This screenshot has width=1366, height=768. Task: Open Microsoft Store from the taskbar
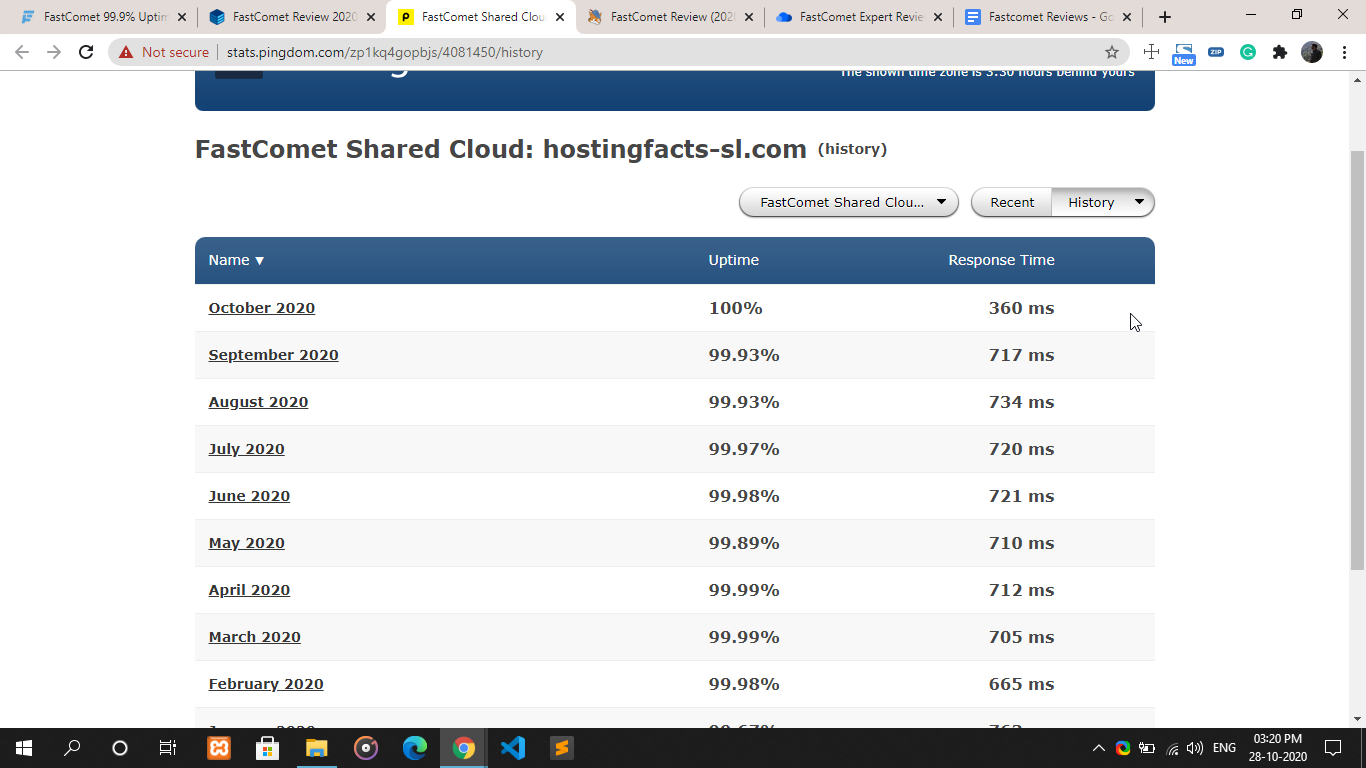tap(267, 748)
